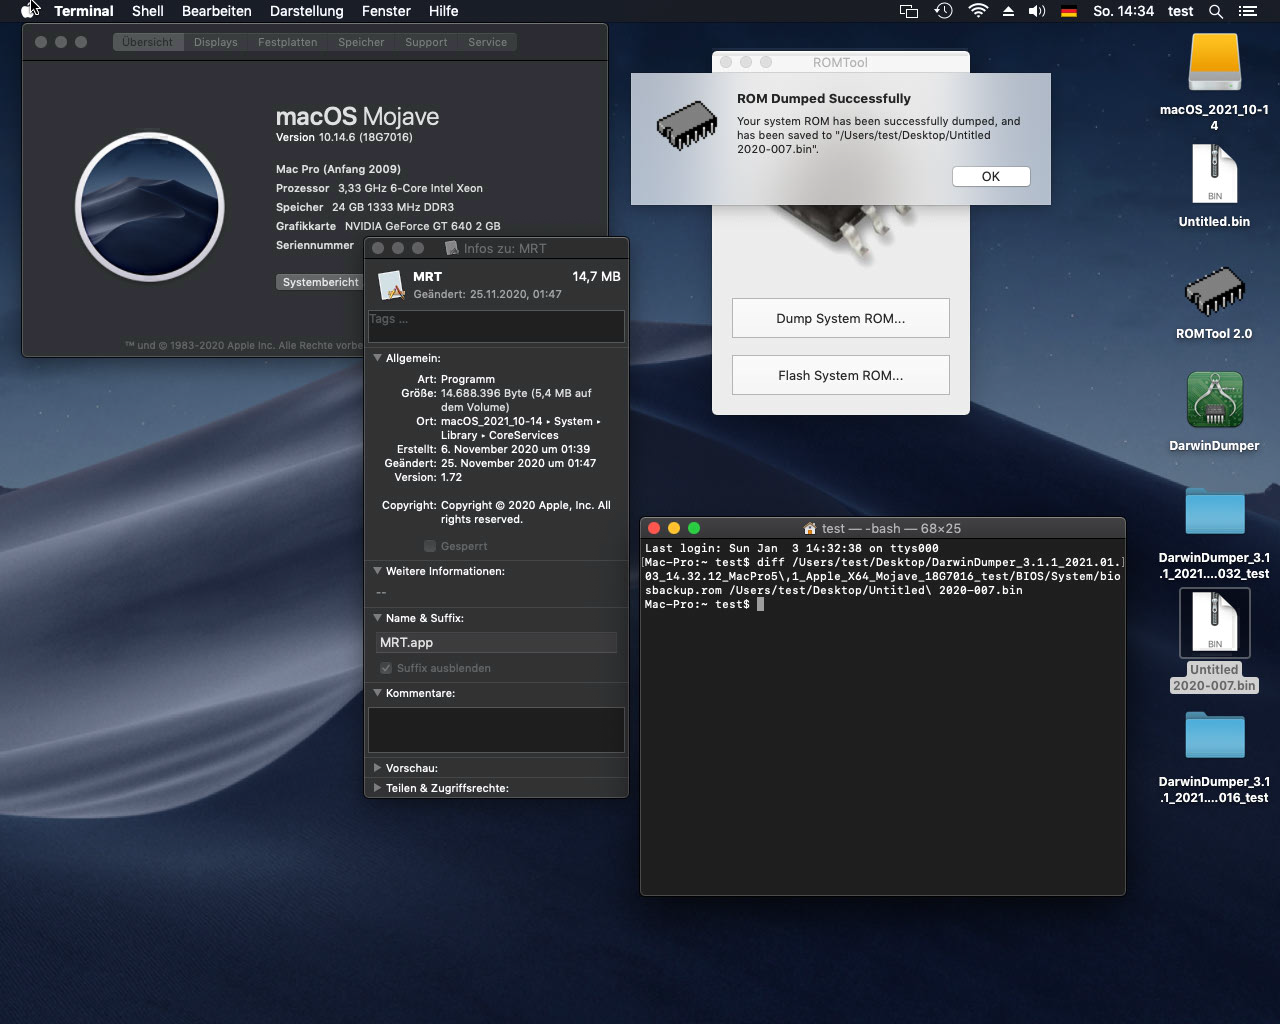The image size is (1280, 1024).
Task: Expand Teilen & Zugriffsrechte section
Action: pos(377,788)
